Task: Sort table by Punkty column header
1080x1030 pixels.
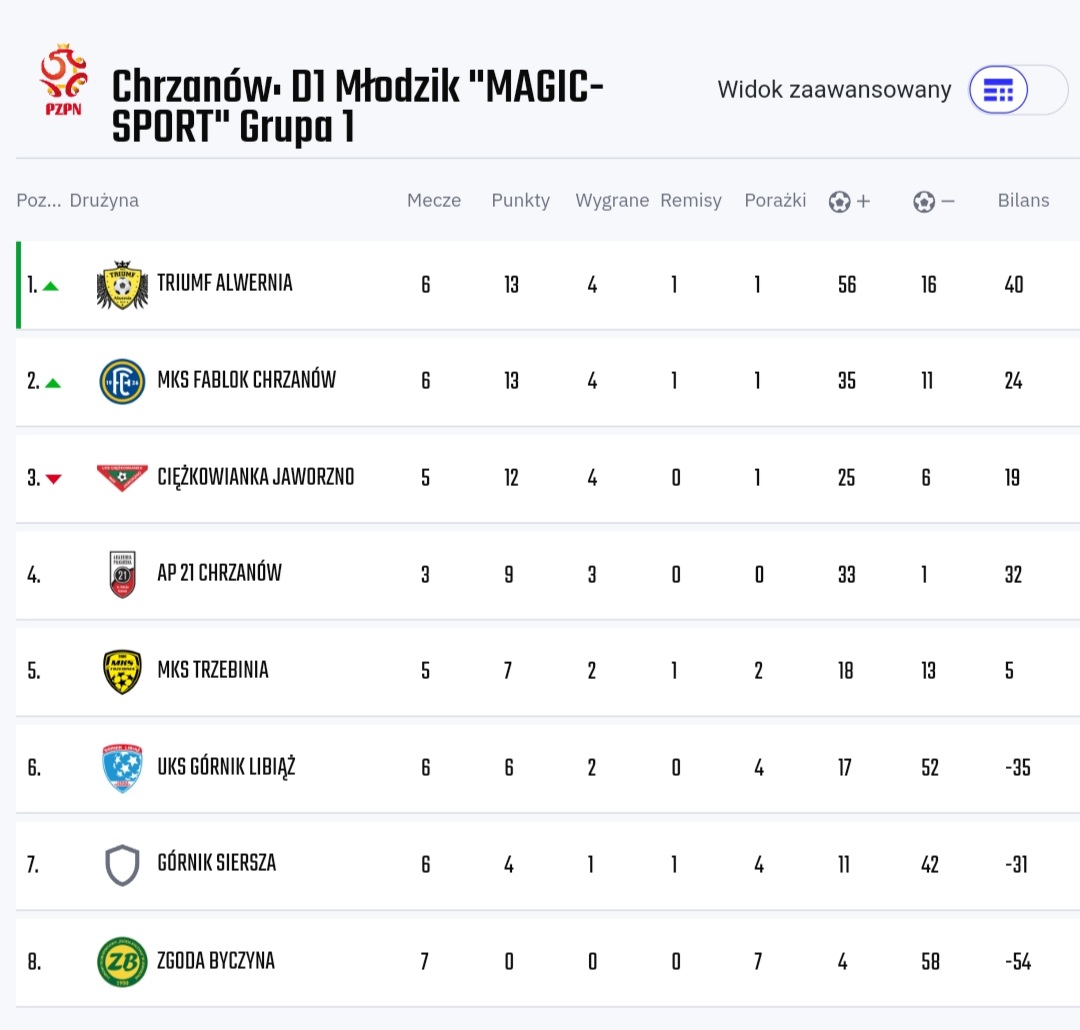Action: [520, 200]
